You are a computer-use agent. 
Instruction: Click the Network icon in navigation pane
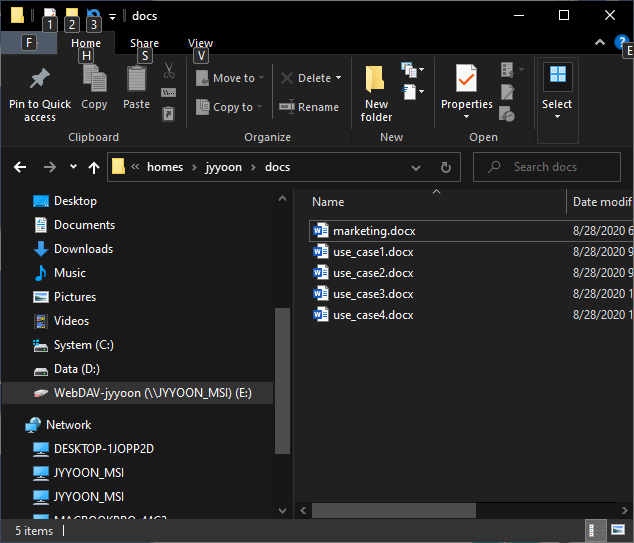point(33,425)
